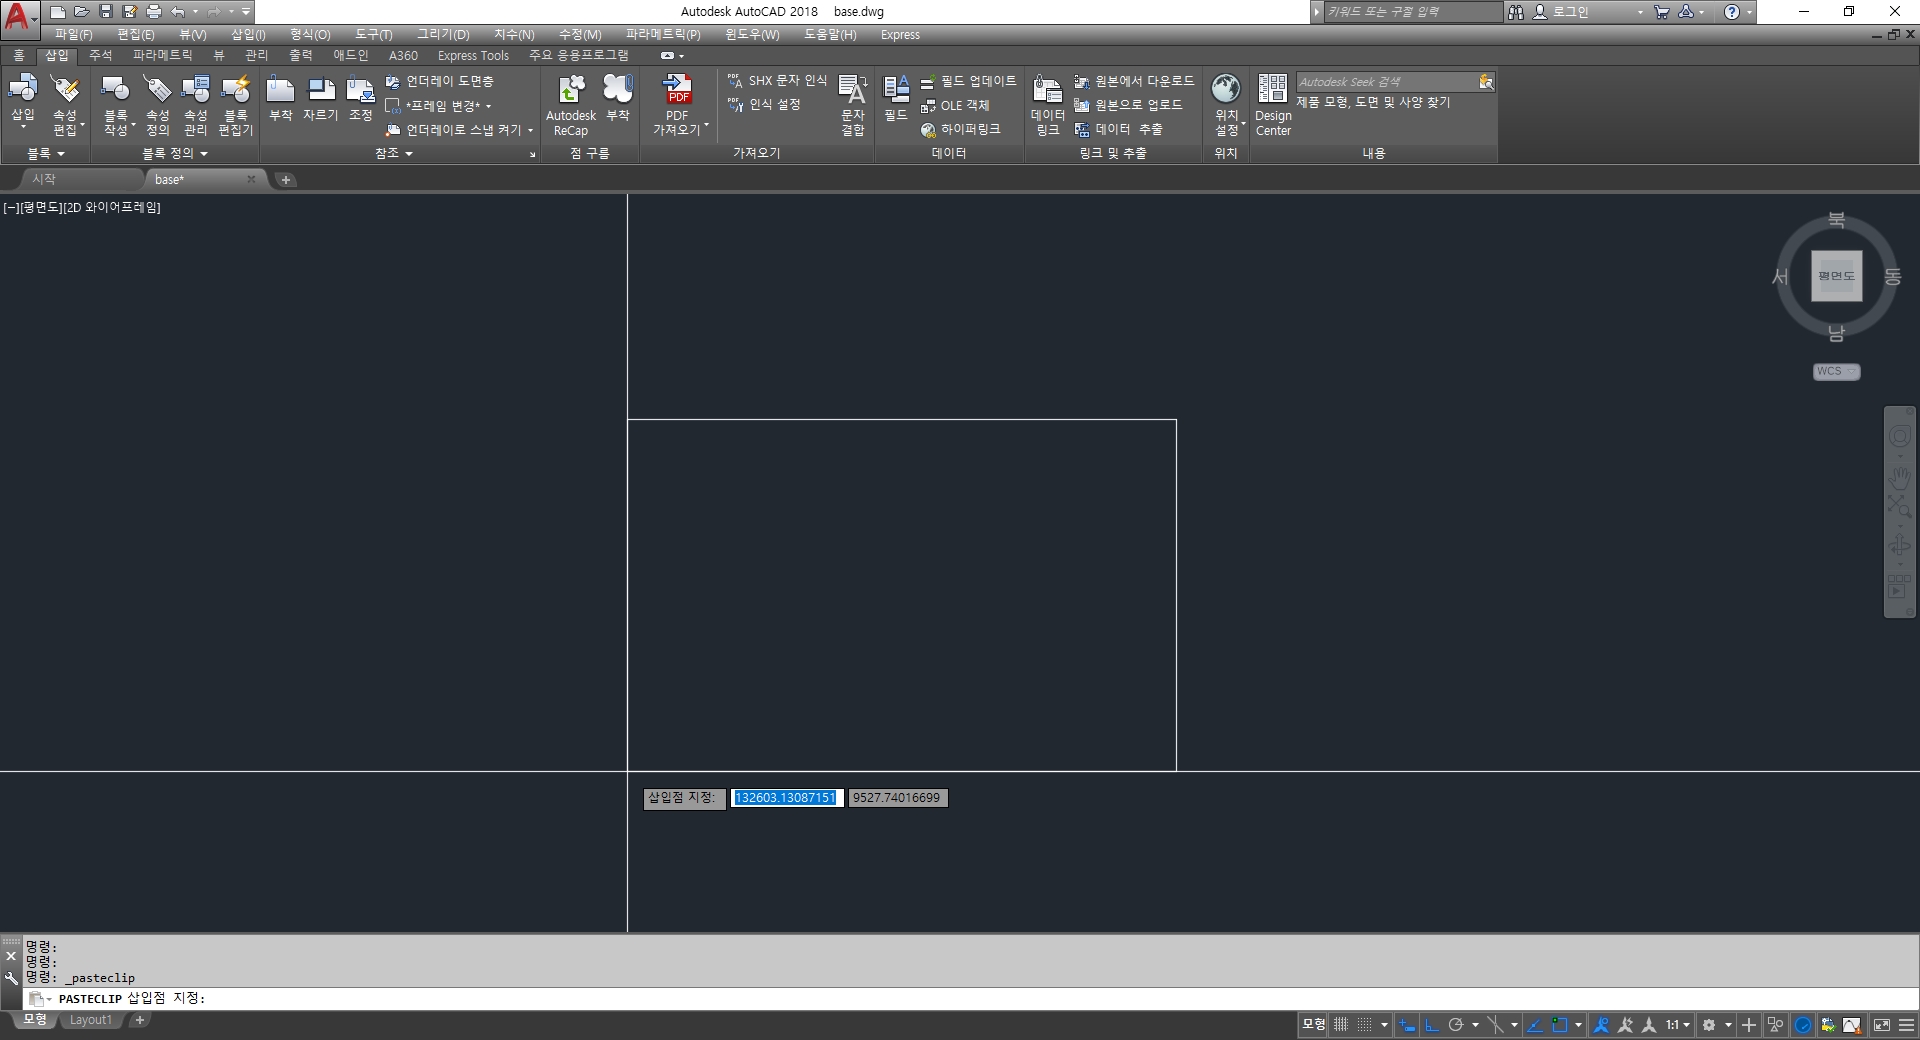The image size is (1920, 1040).
Task: Toggle dynamic input in status bar
Action: (1407, 1025)
